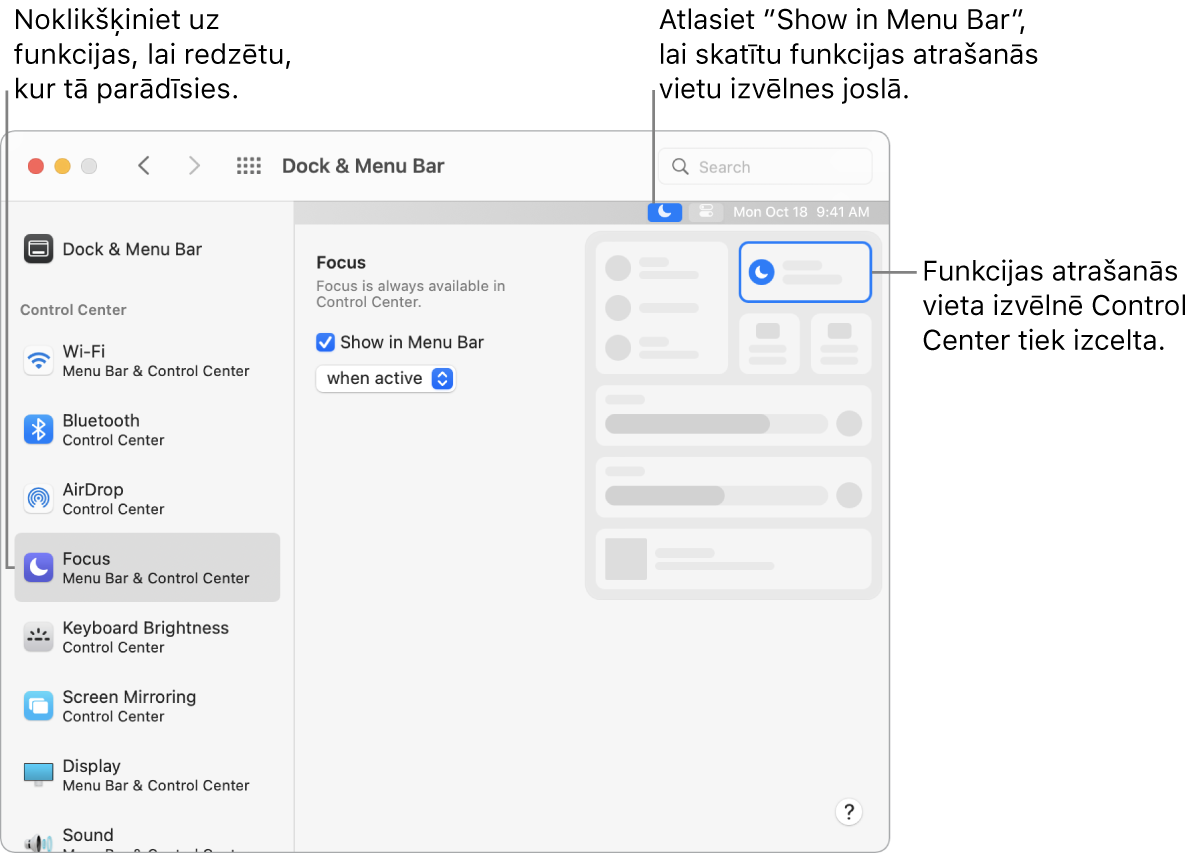Select Wi-Fi in the sidebar

click(x=147, y=361)
